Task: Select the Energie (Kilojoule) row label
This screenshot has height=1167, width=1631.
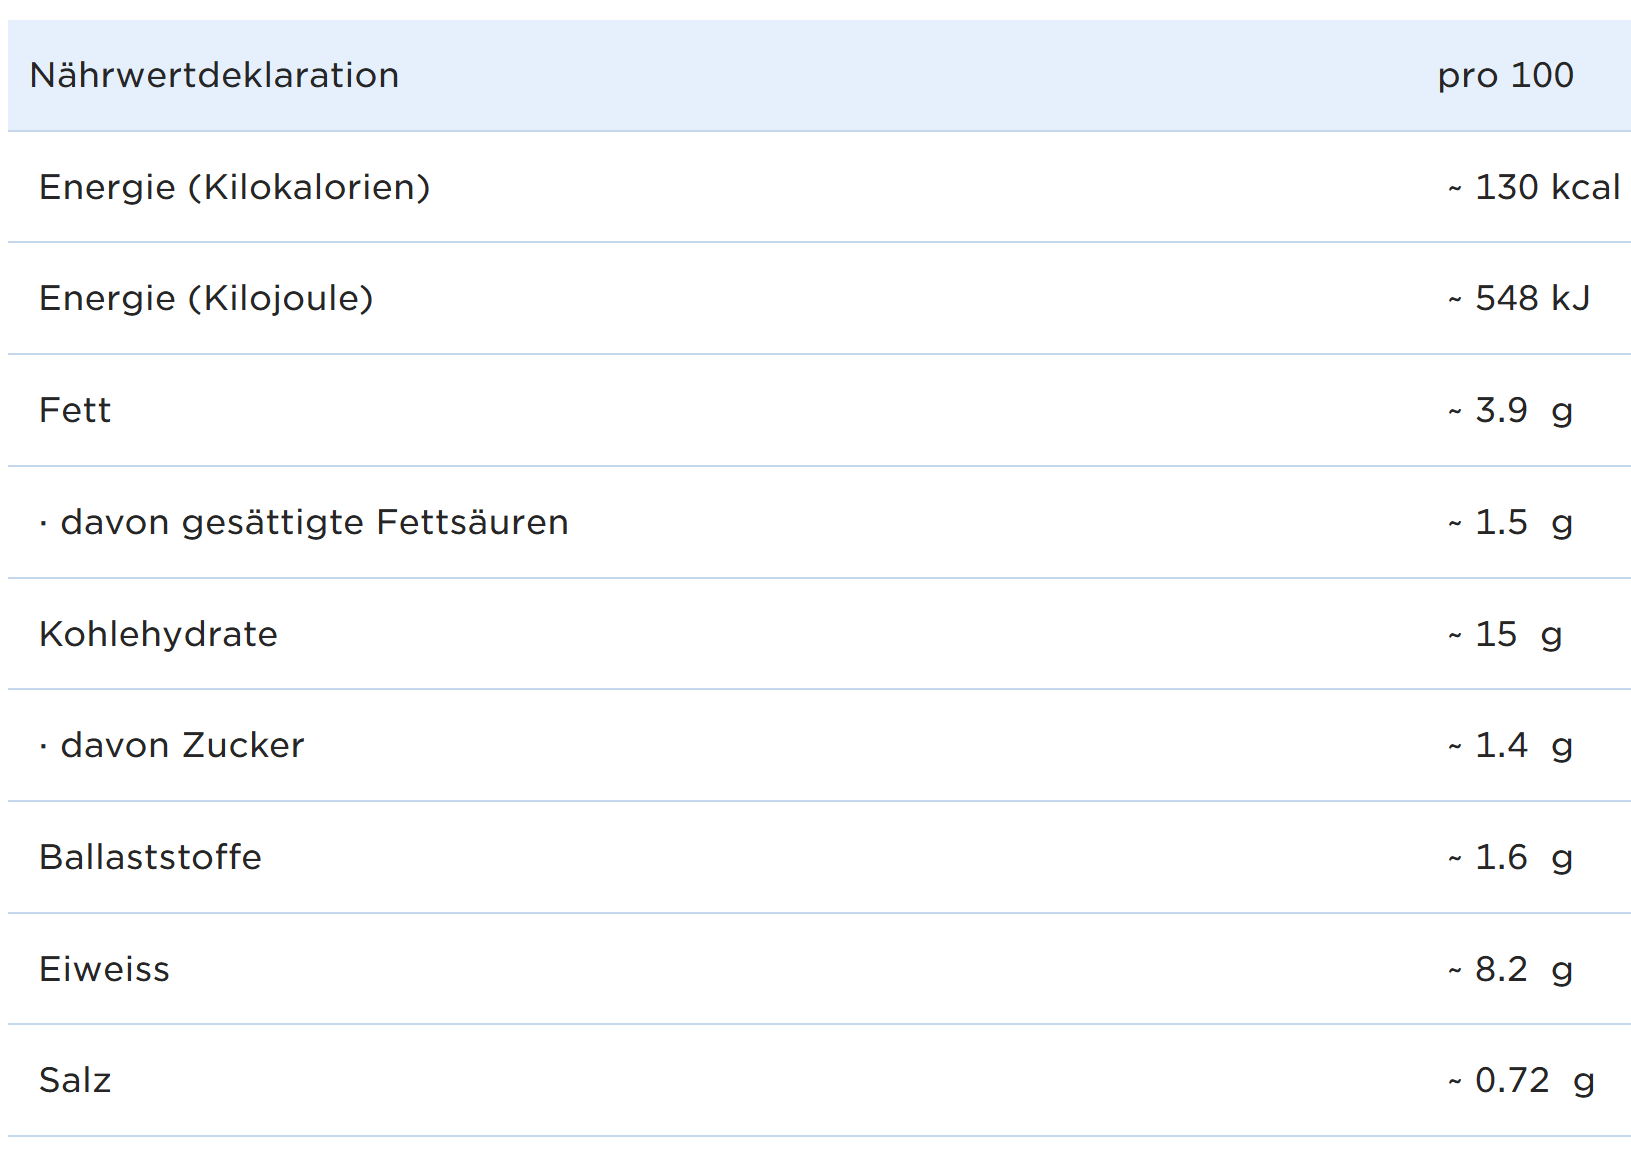Action: pyautogui.click(x=206, y=299)
